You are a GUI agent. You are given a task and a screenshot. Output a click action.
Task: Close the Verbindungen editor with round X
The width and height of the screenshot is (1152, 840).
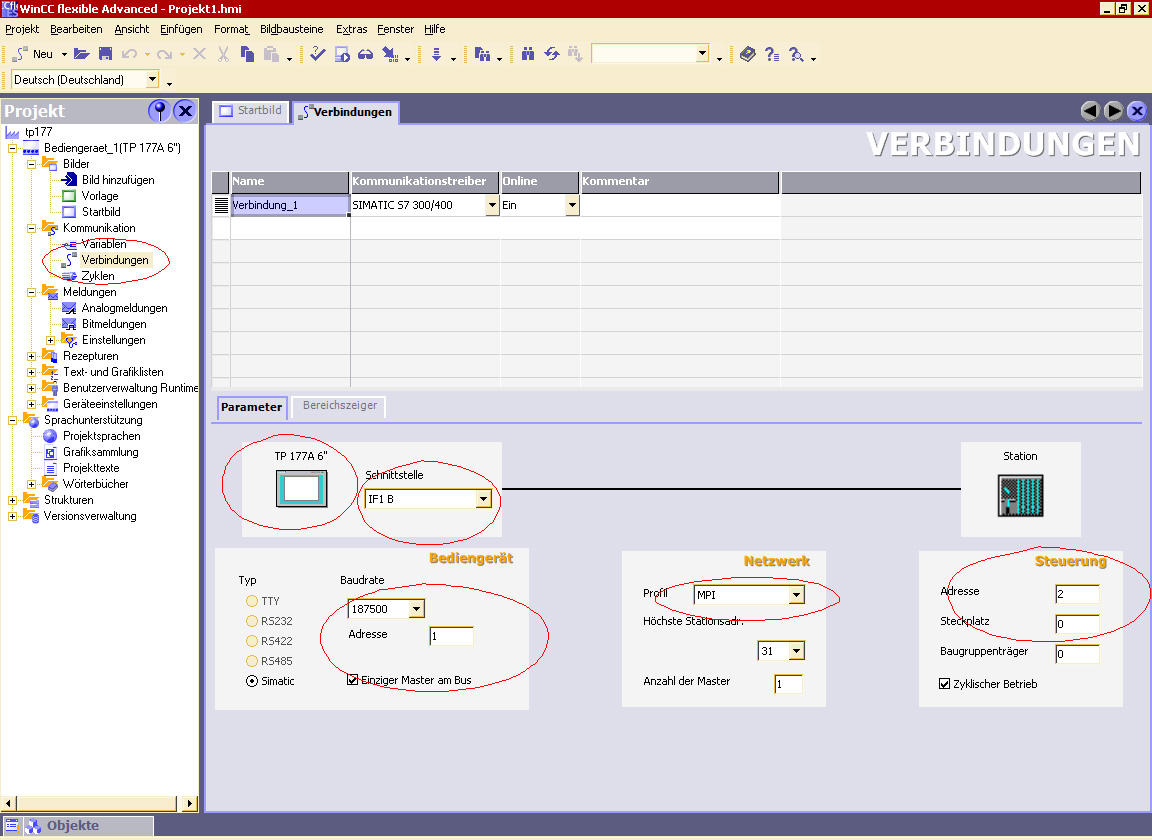tap(1137, 111)
